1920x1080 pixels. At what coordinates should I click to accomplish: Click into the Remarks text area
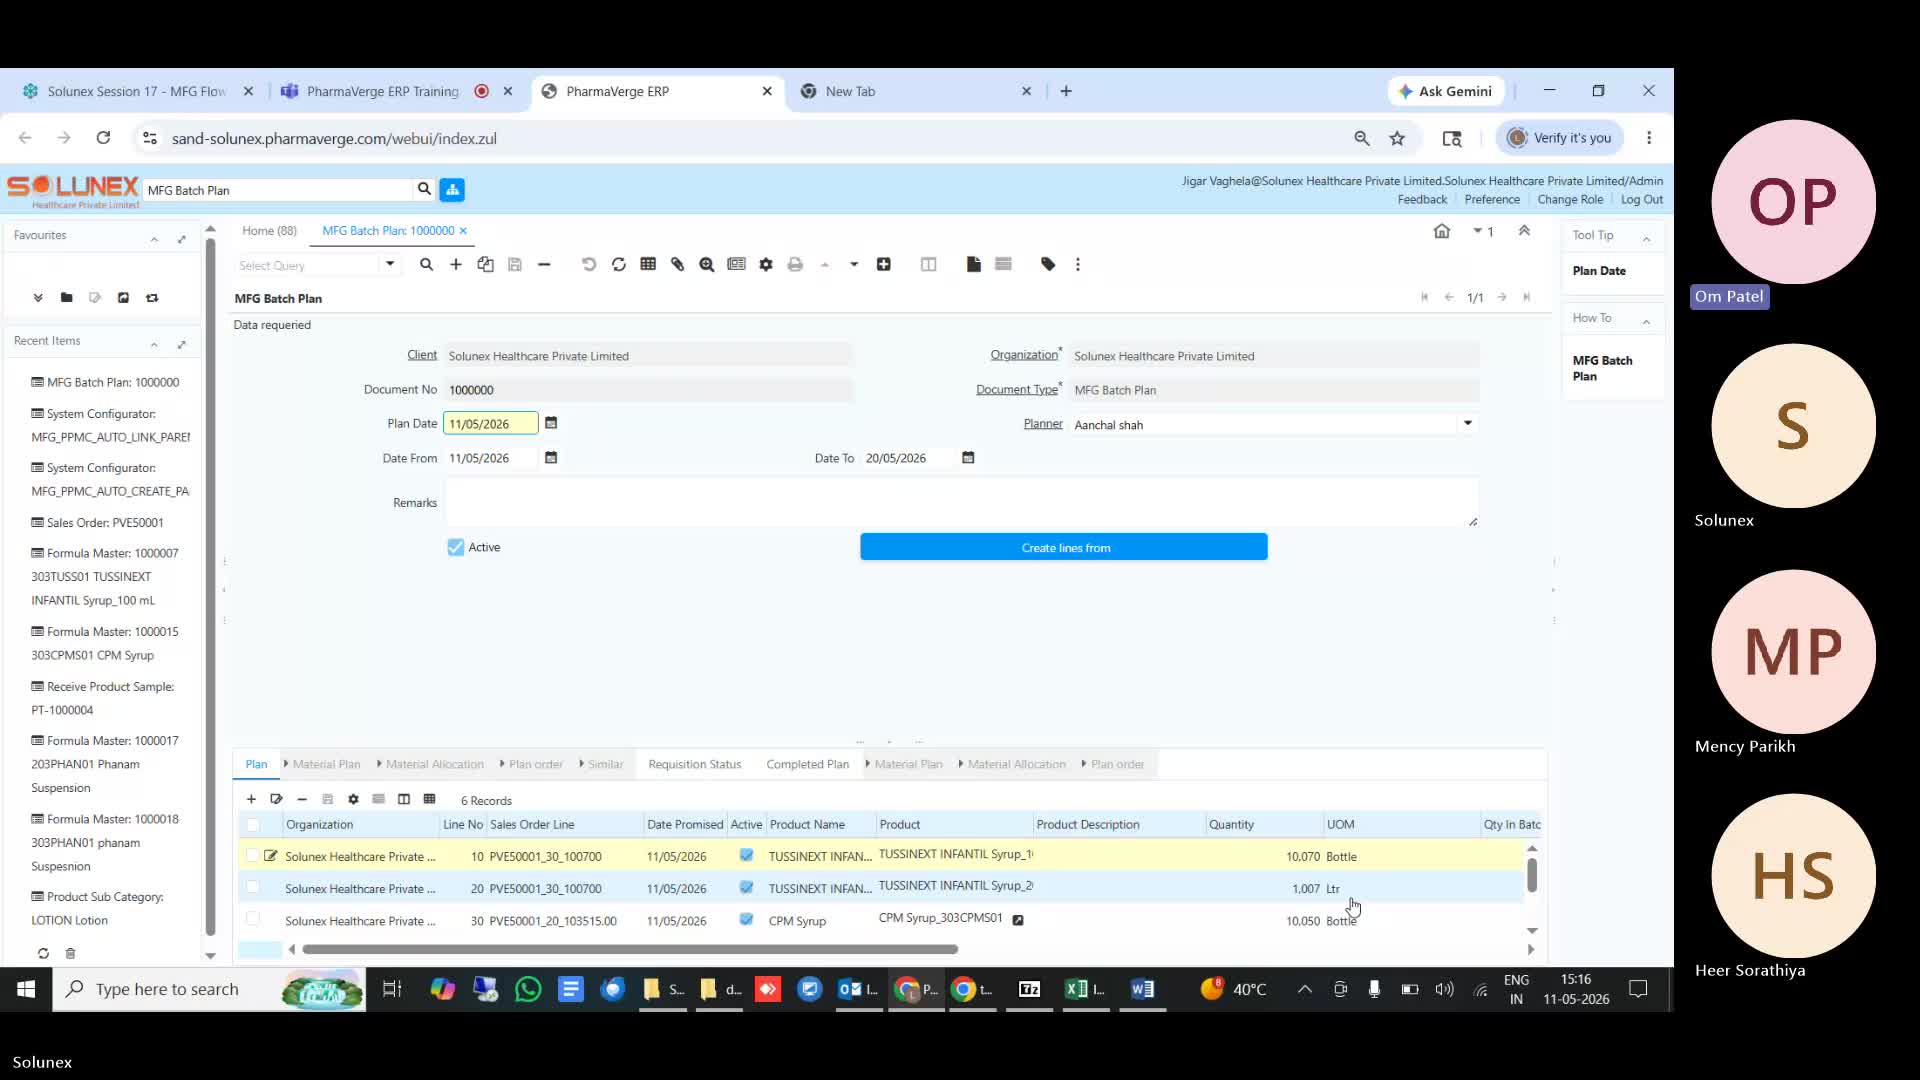point(961,503)
